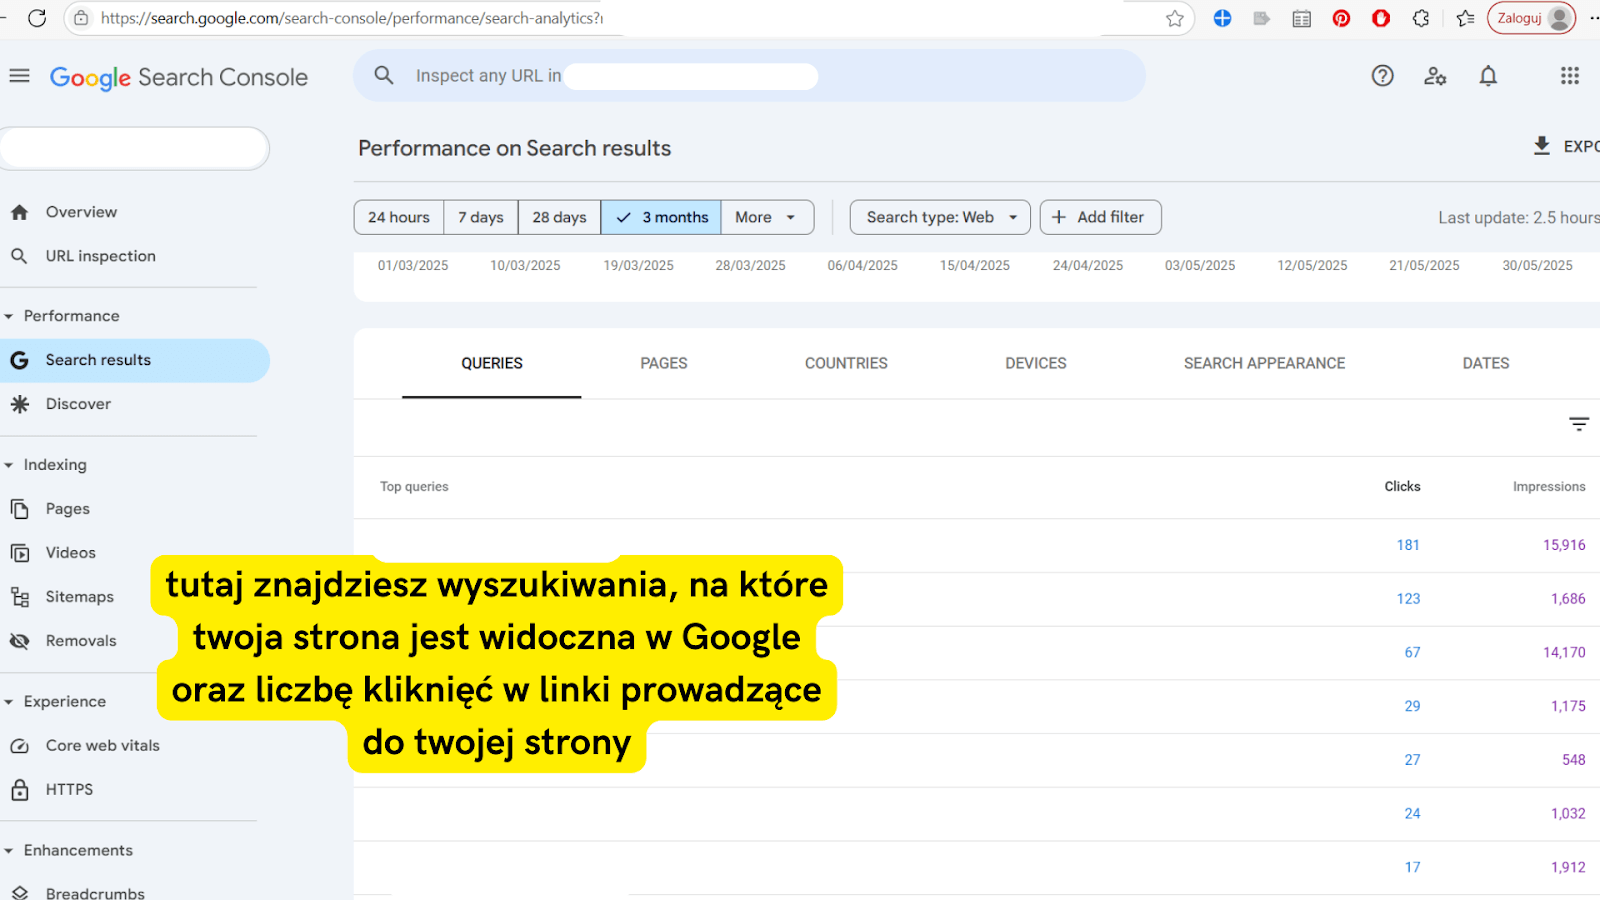Bookmark this page with the star
1600x900 pixels.
(1175, 18)
